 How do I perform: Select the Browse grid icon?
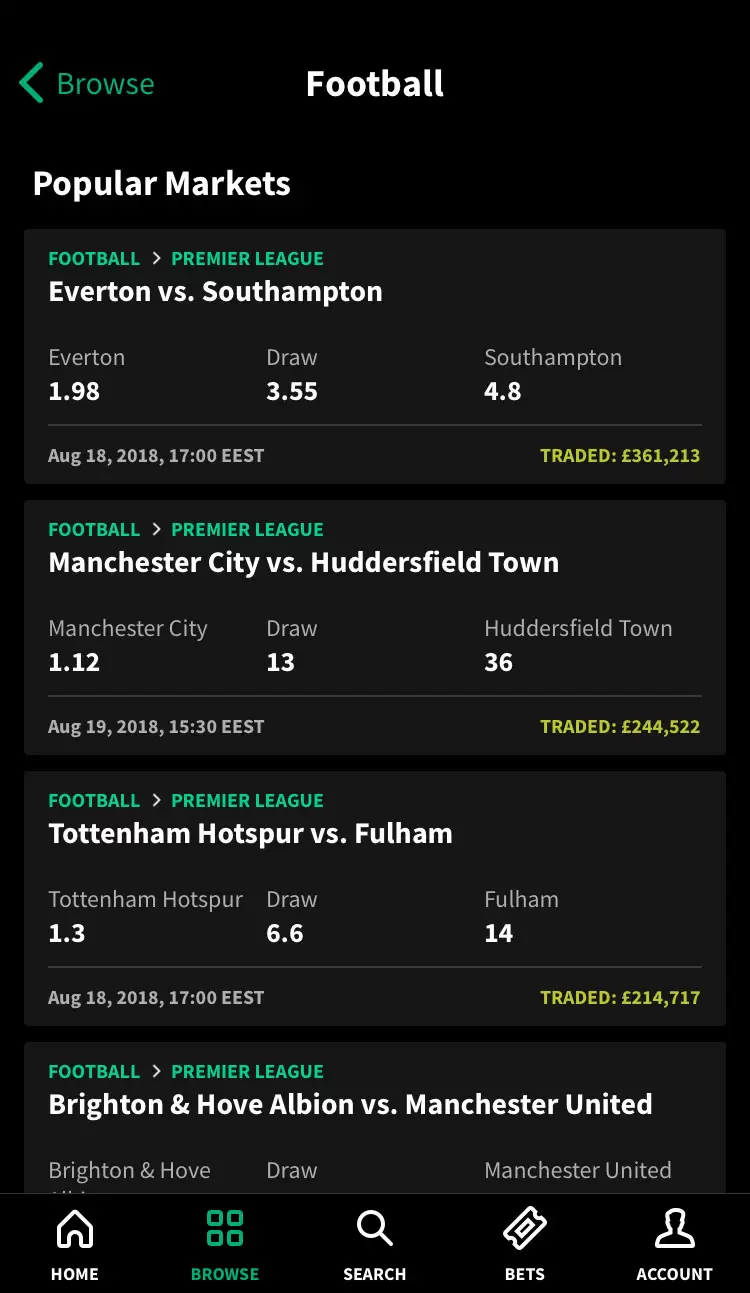pos(225,1228)
